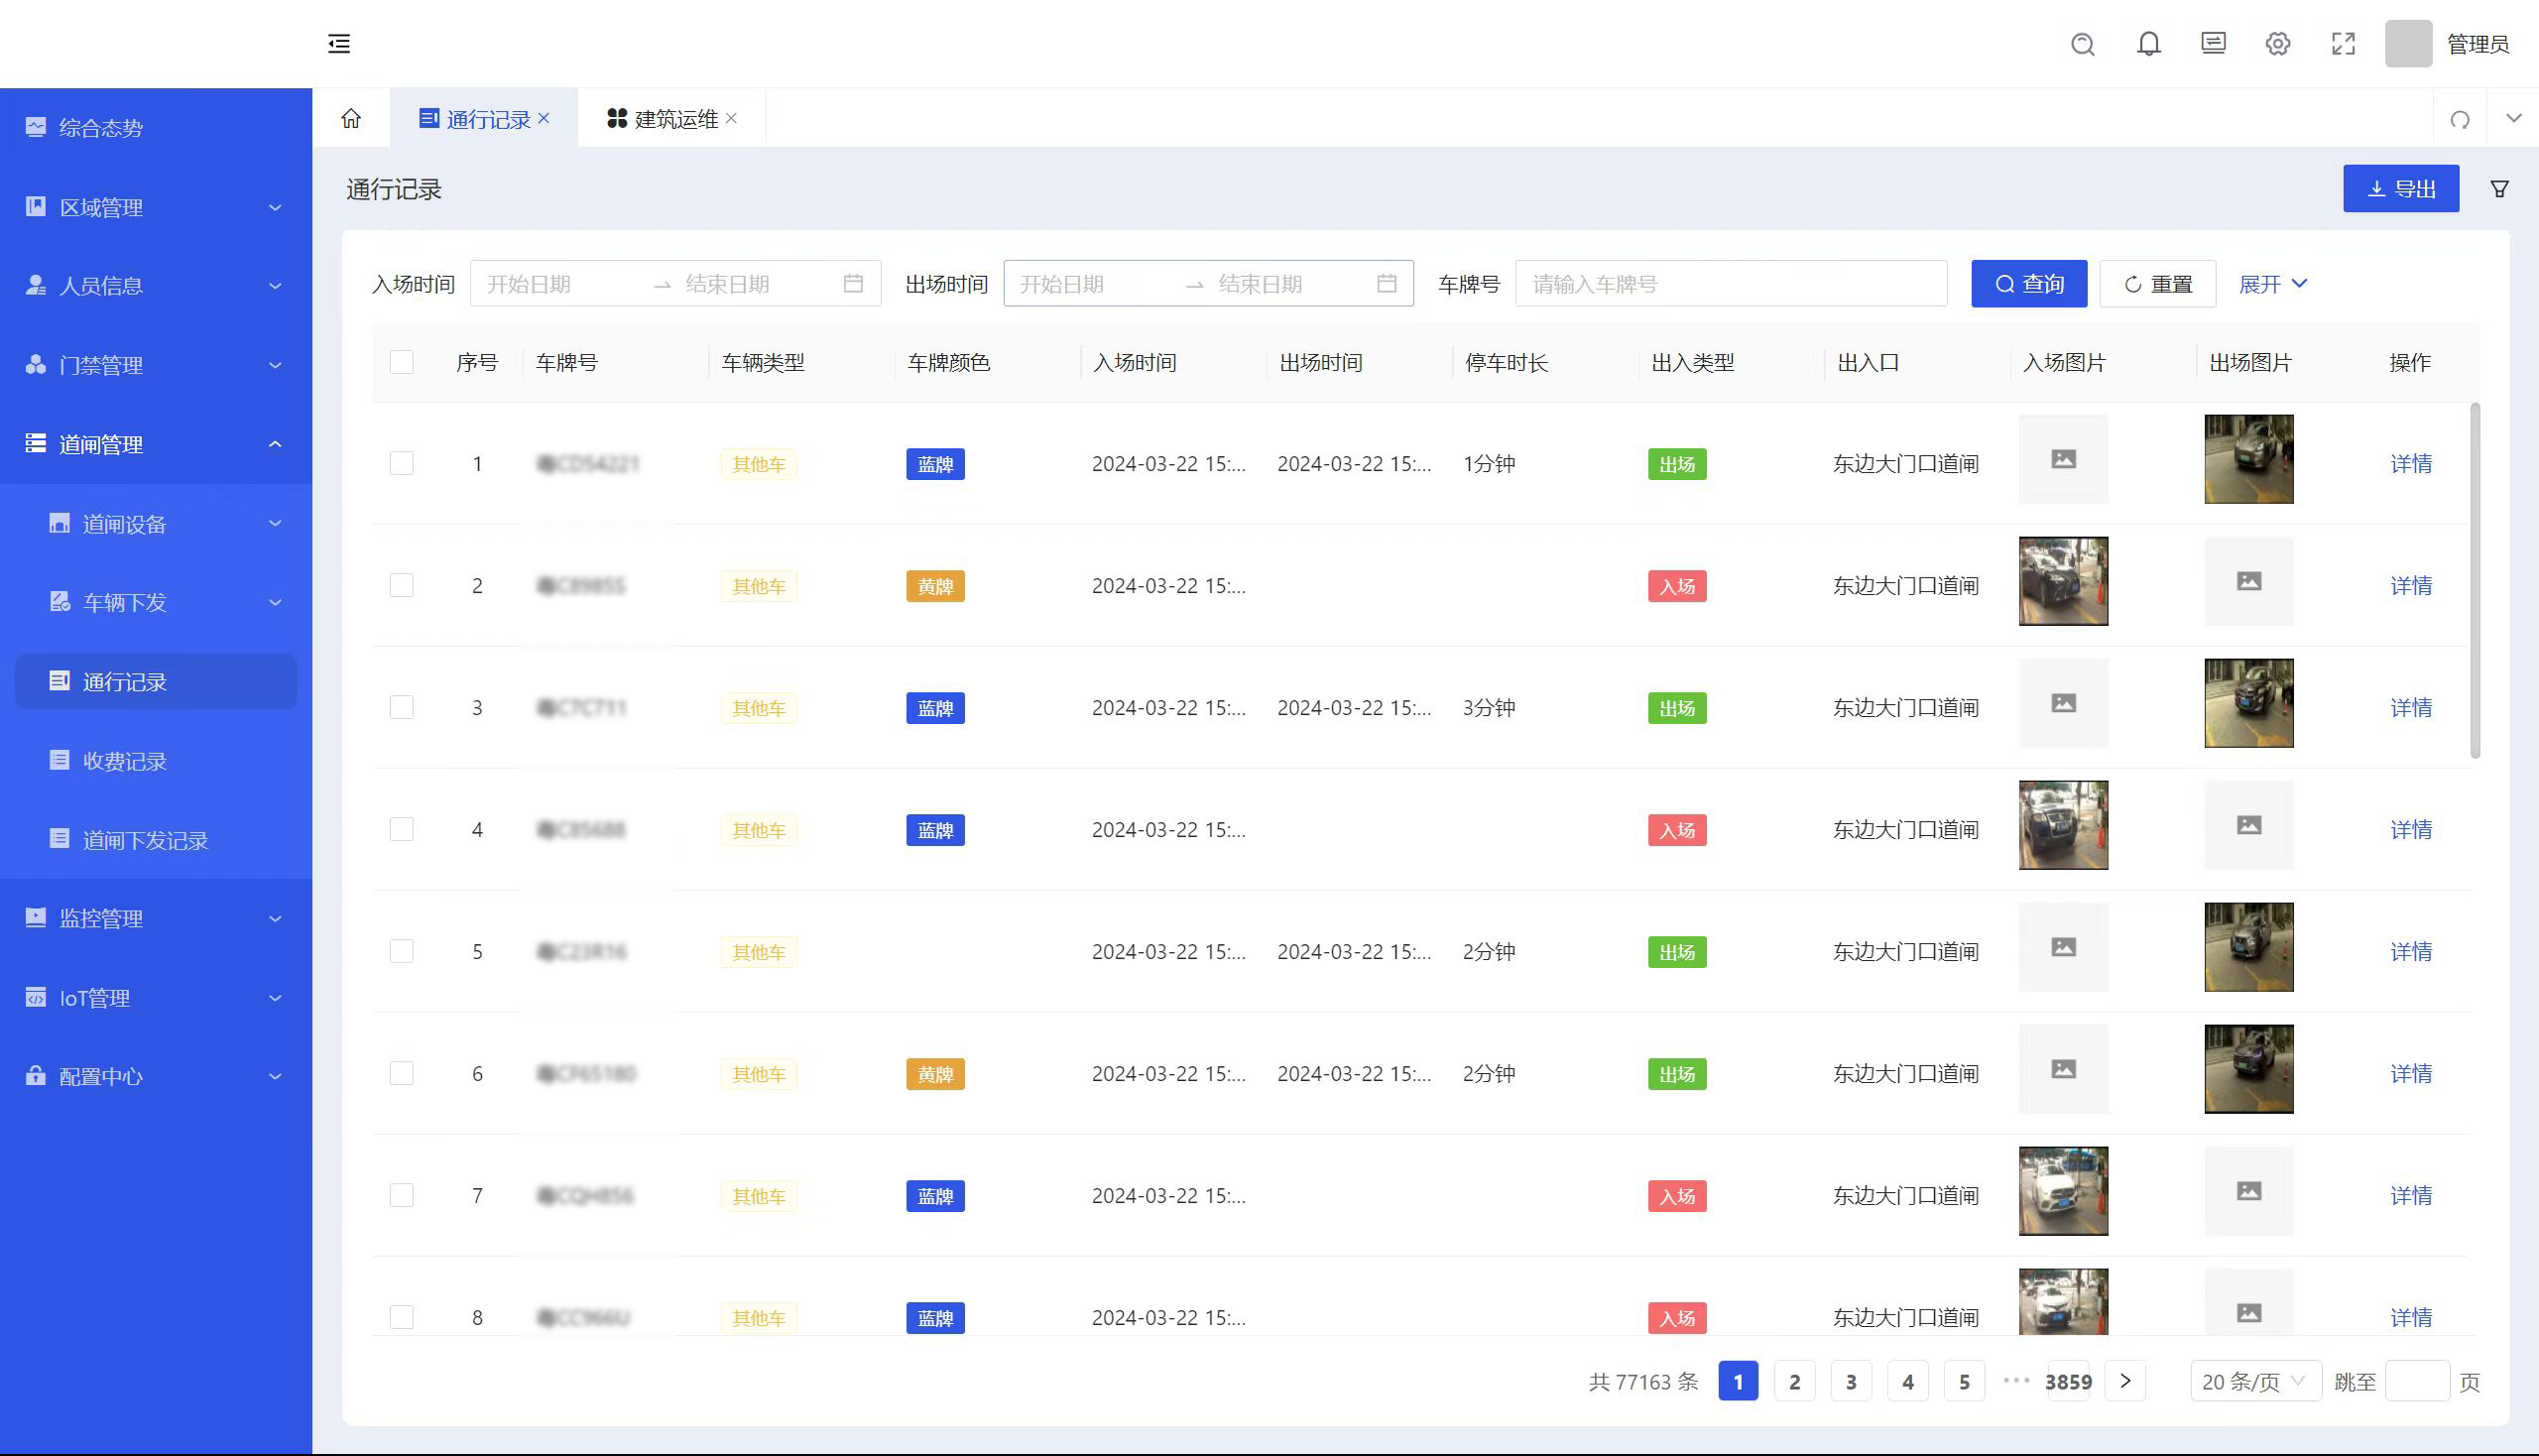Go to the home tab icon
This screenshot has width=2539, height=1456.
[x=351, y=119]
